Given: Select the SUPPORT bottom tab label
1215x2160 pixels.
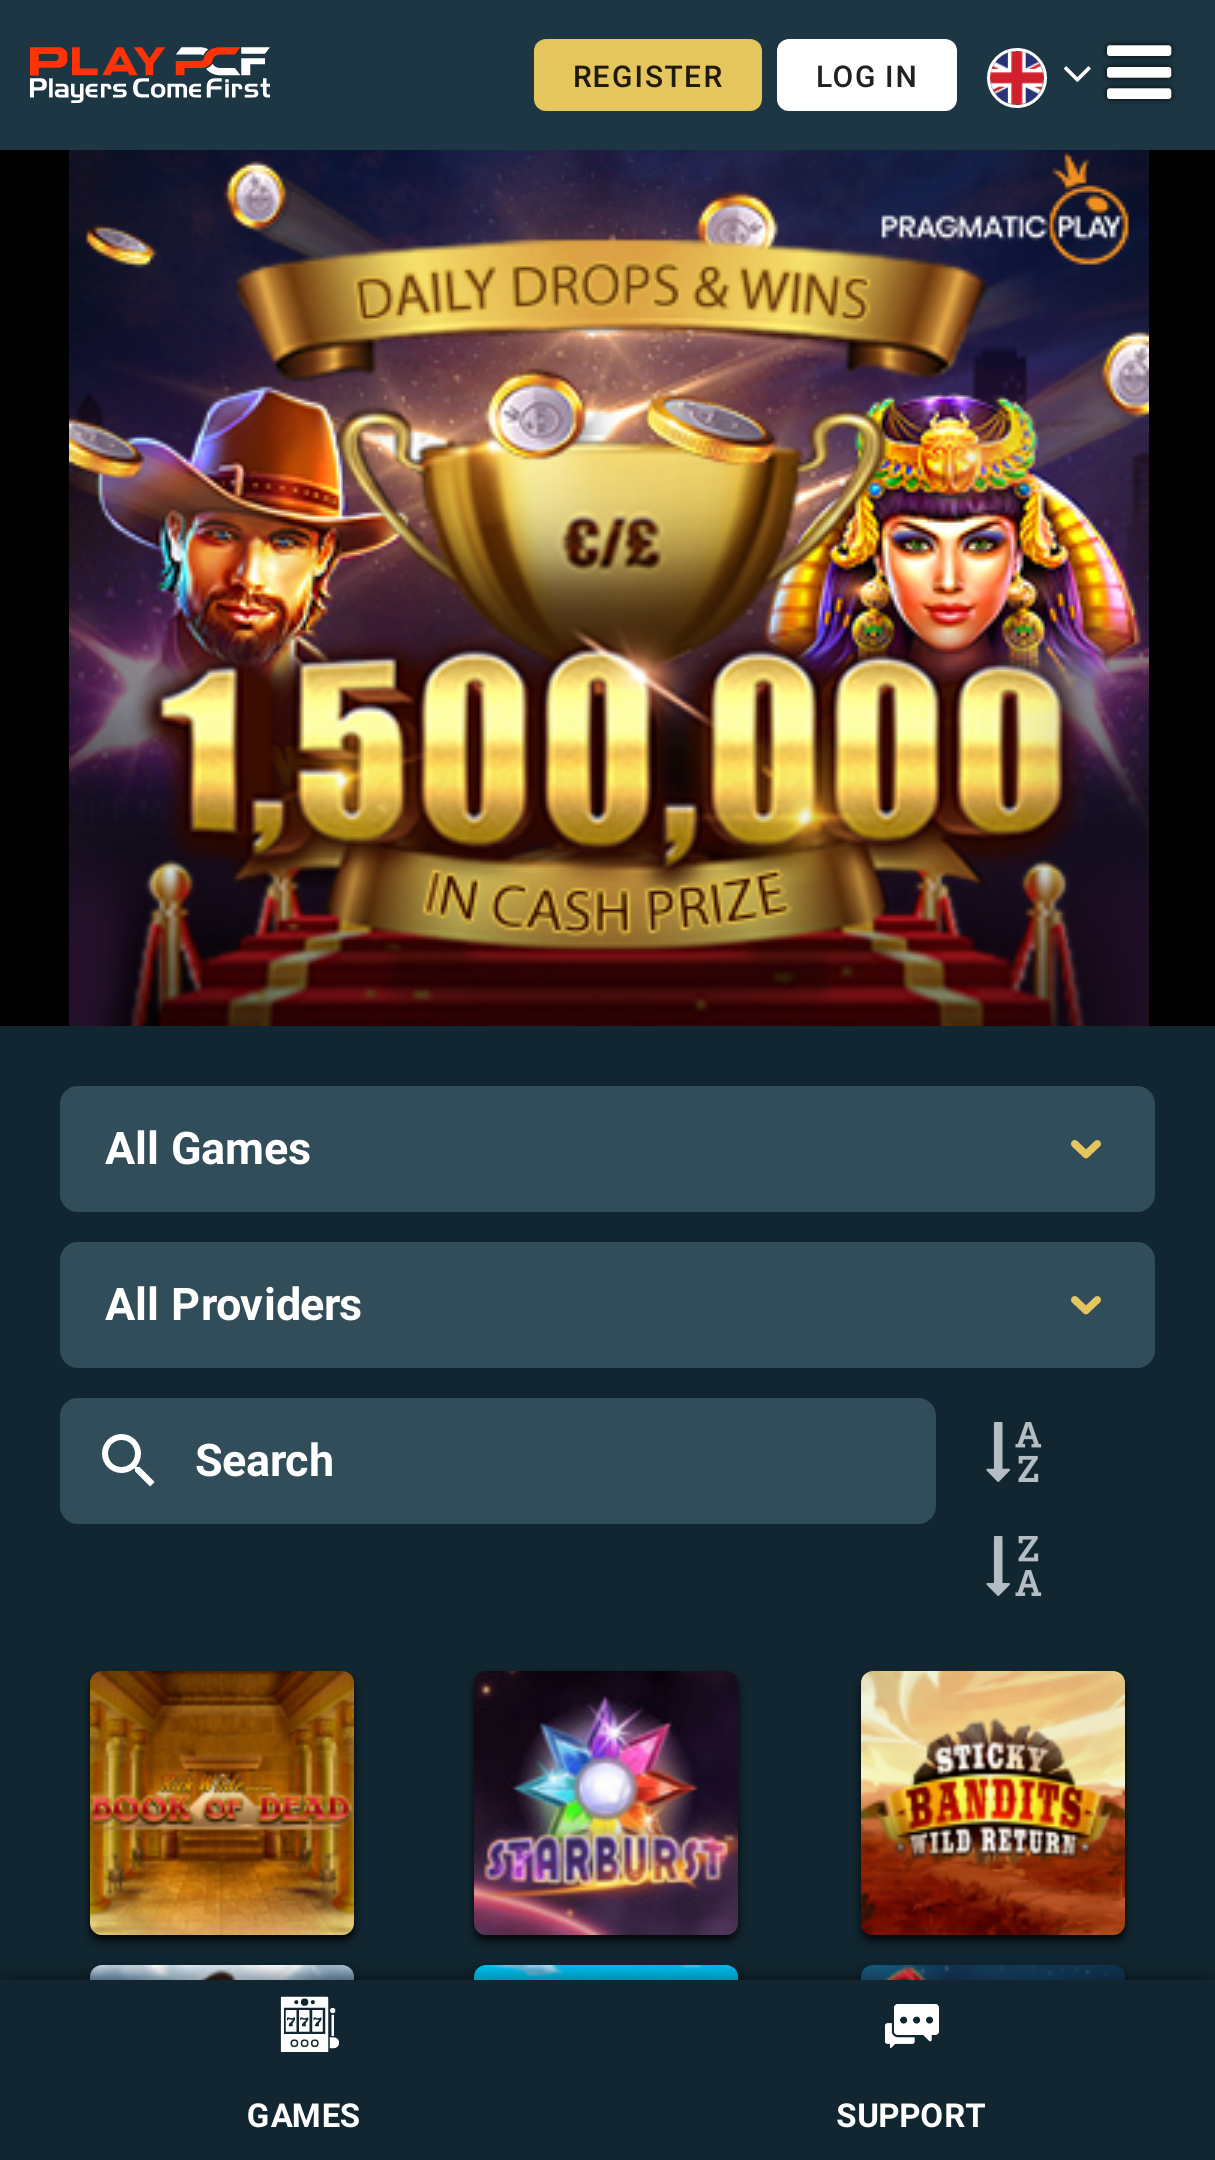Looking at the screenshot, I should (x=911, y=2116).
